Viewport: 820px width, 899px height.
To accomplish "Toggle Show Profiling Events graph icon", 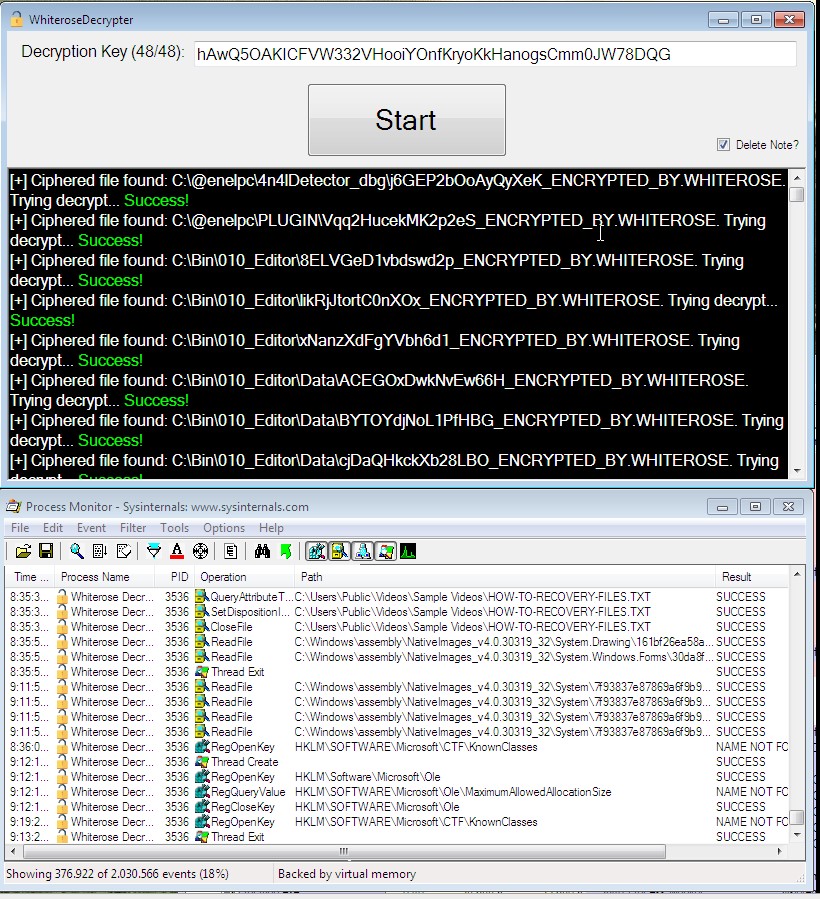I will click(x=408, y=552).
